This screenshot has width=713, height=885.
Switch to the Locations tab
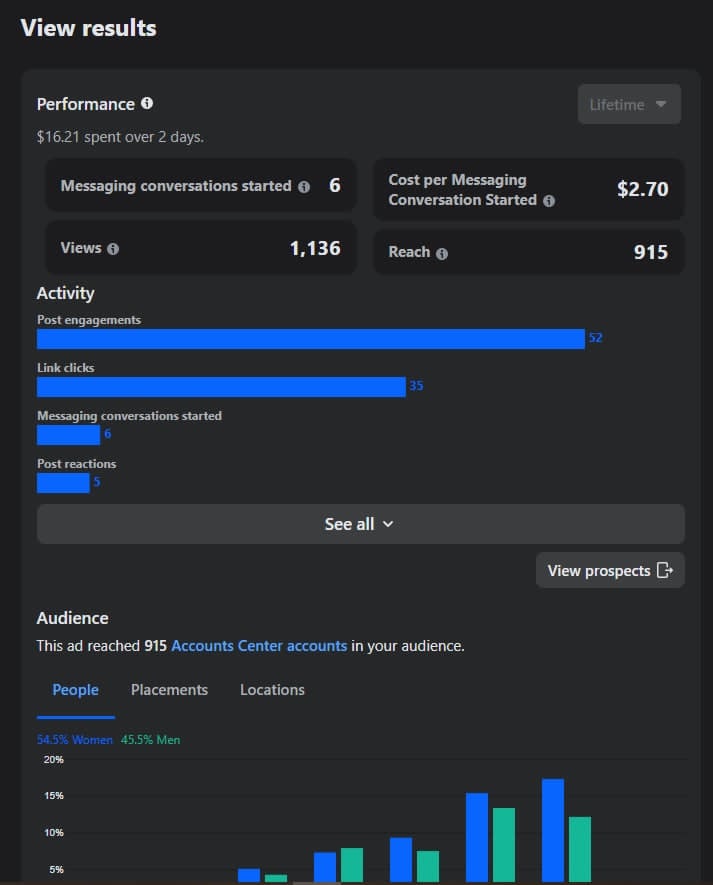click(272, 690)
